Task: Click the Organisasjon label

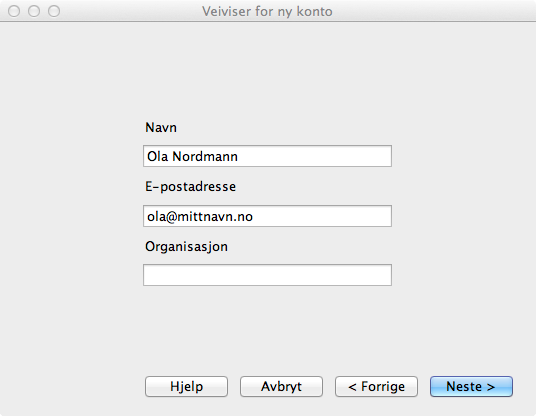Action: 186,247
